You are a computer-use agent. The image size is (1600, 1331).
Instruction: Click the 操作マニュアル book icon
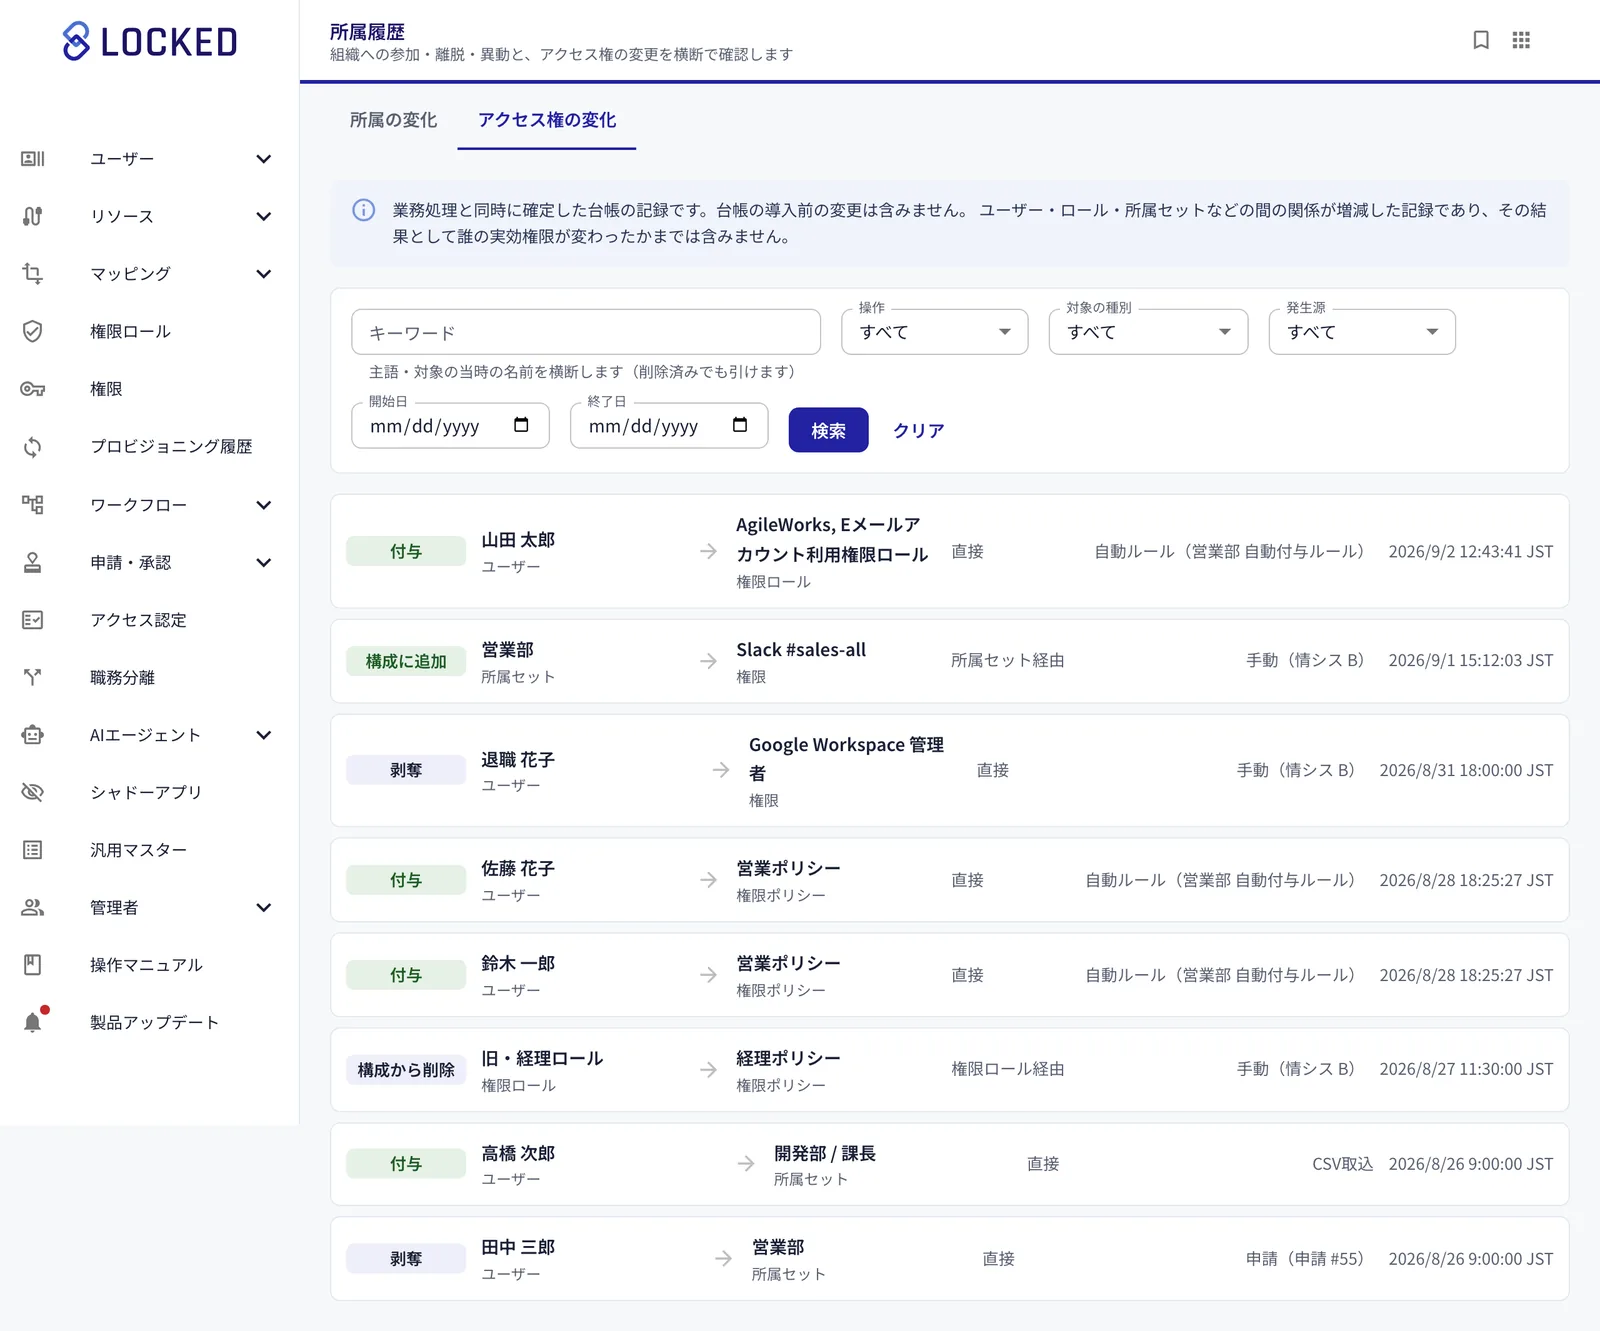[x=33, y=965]
